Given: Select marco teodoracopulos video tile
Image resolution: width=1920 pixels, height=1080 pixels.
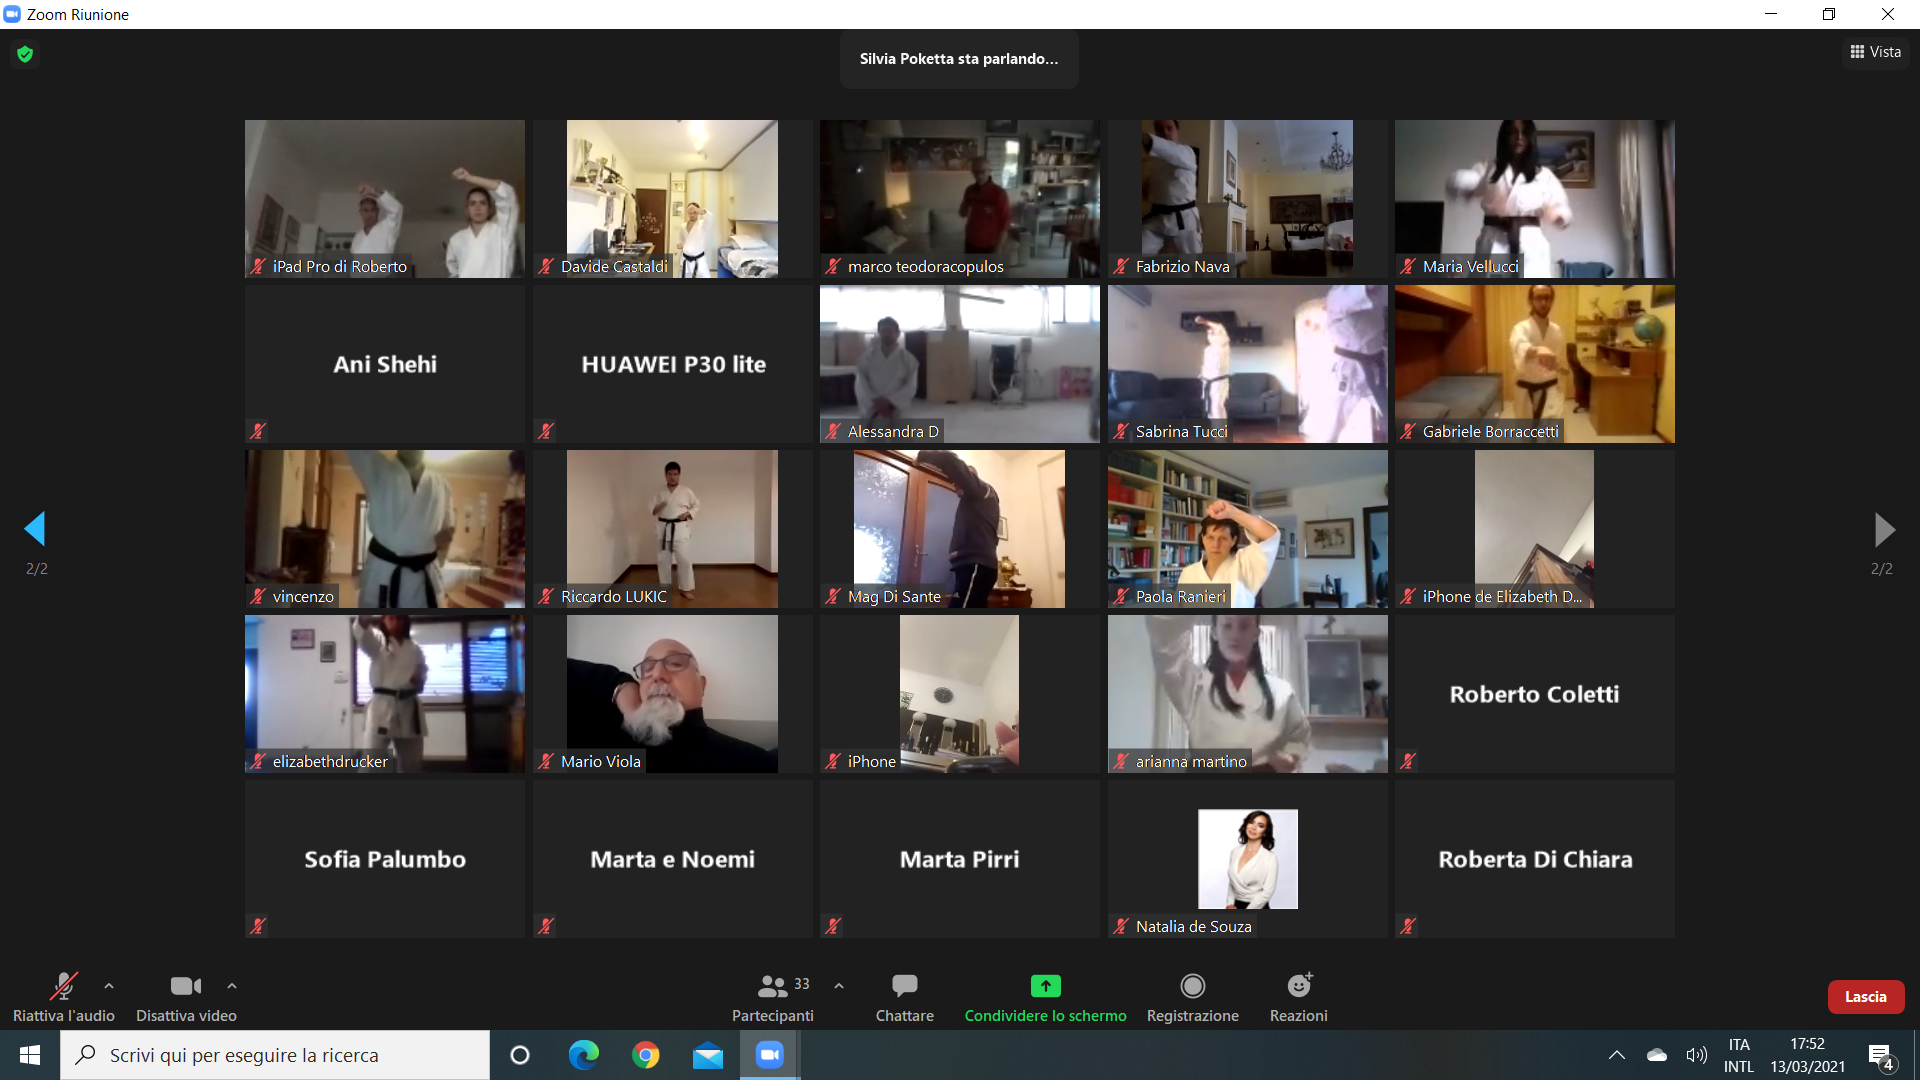Looking at the screenshot, I should pyautogui.click(x=960, y=199).
